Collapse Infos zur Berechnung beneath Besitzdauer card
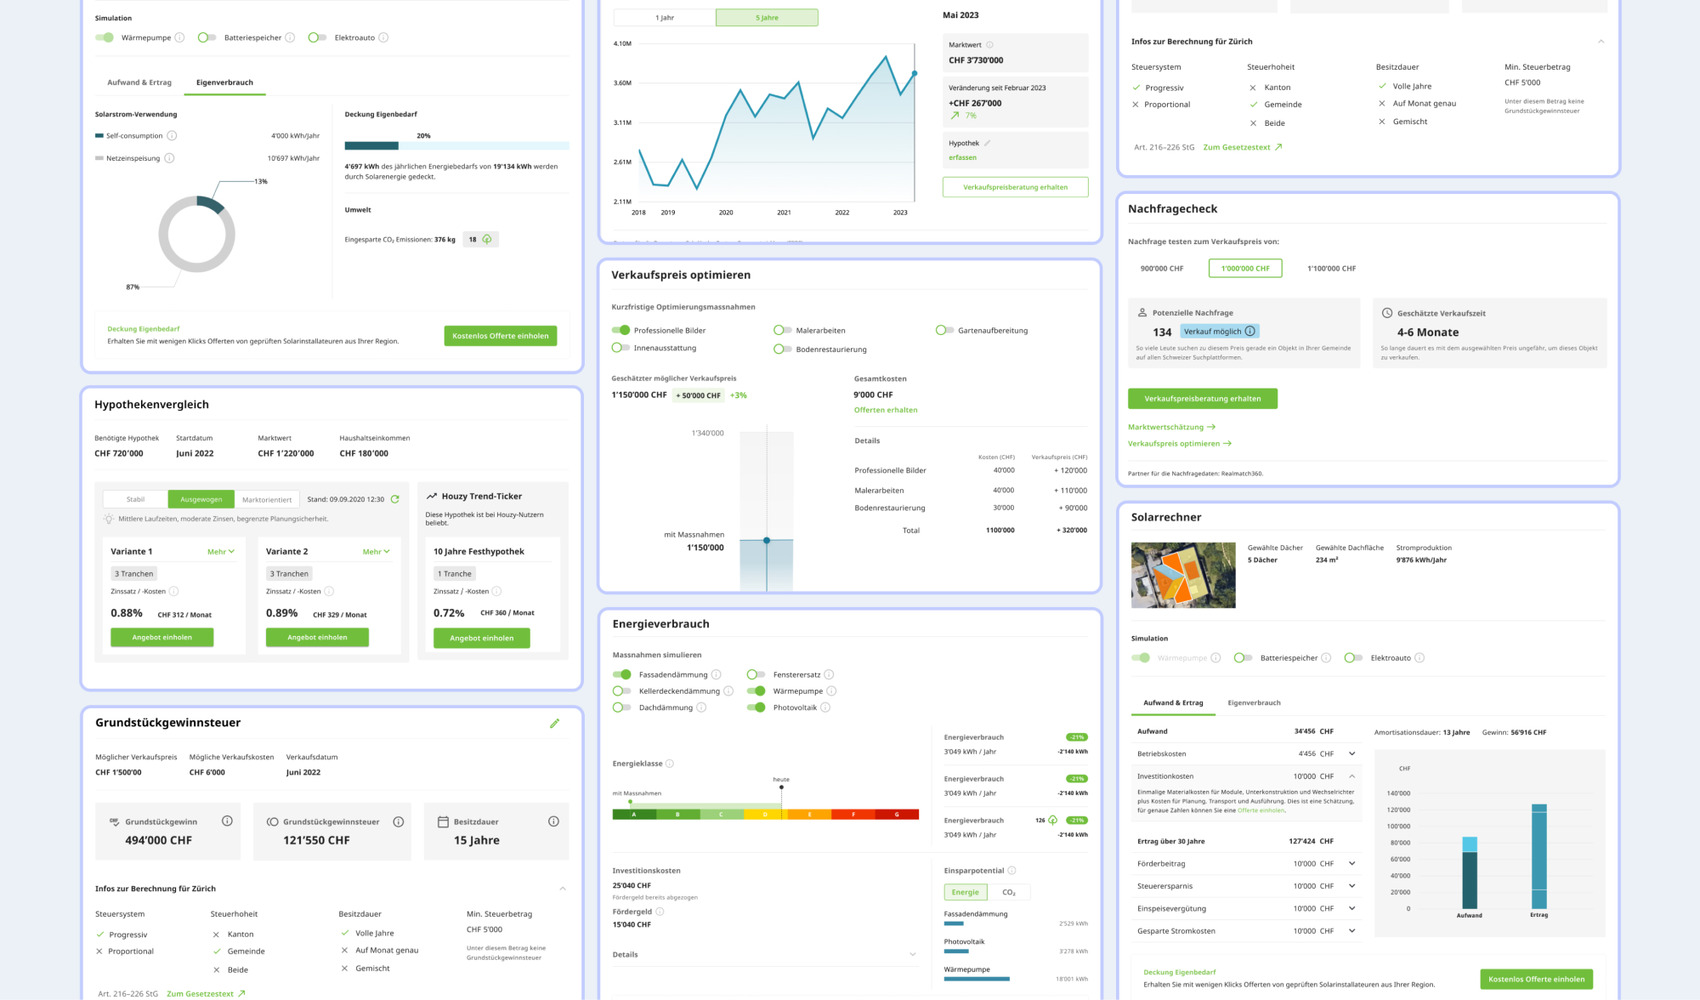 pos(562,889)
